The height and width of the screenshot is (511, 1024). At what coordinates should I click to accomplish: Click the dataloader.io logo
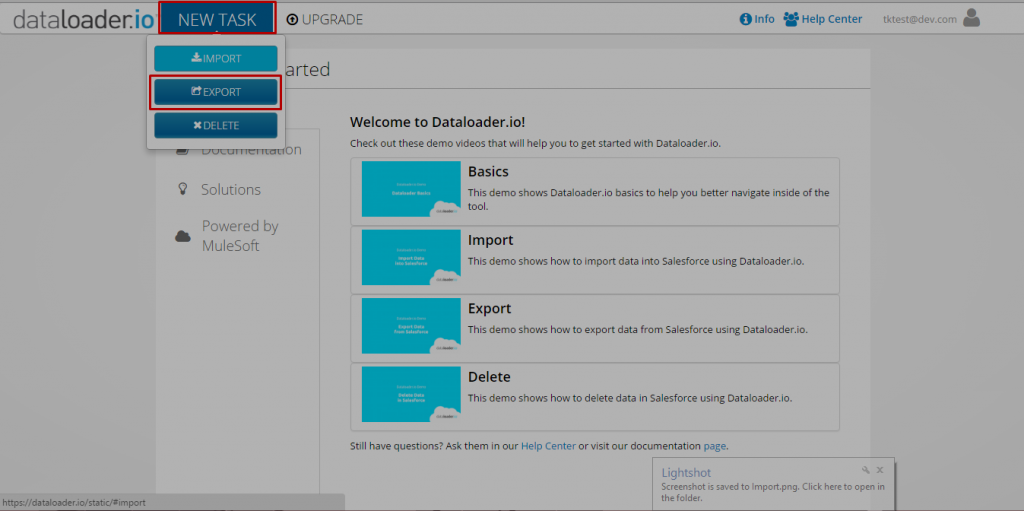click(x=84, y=20)
